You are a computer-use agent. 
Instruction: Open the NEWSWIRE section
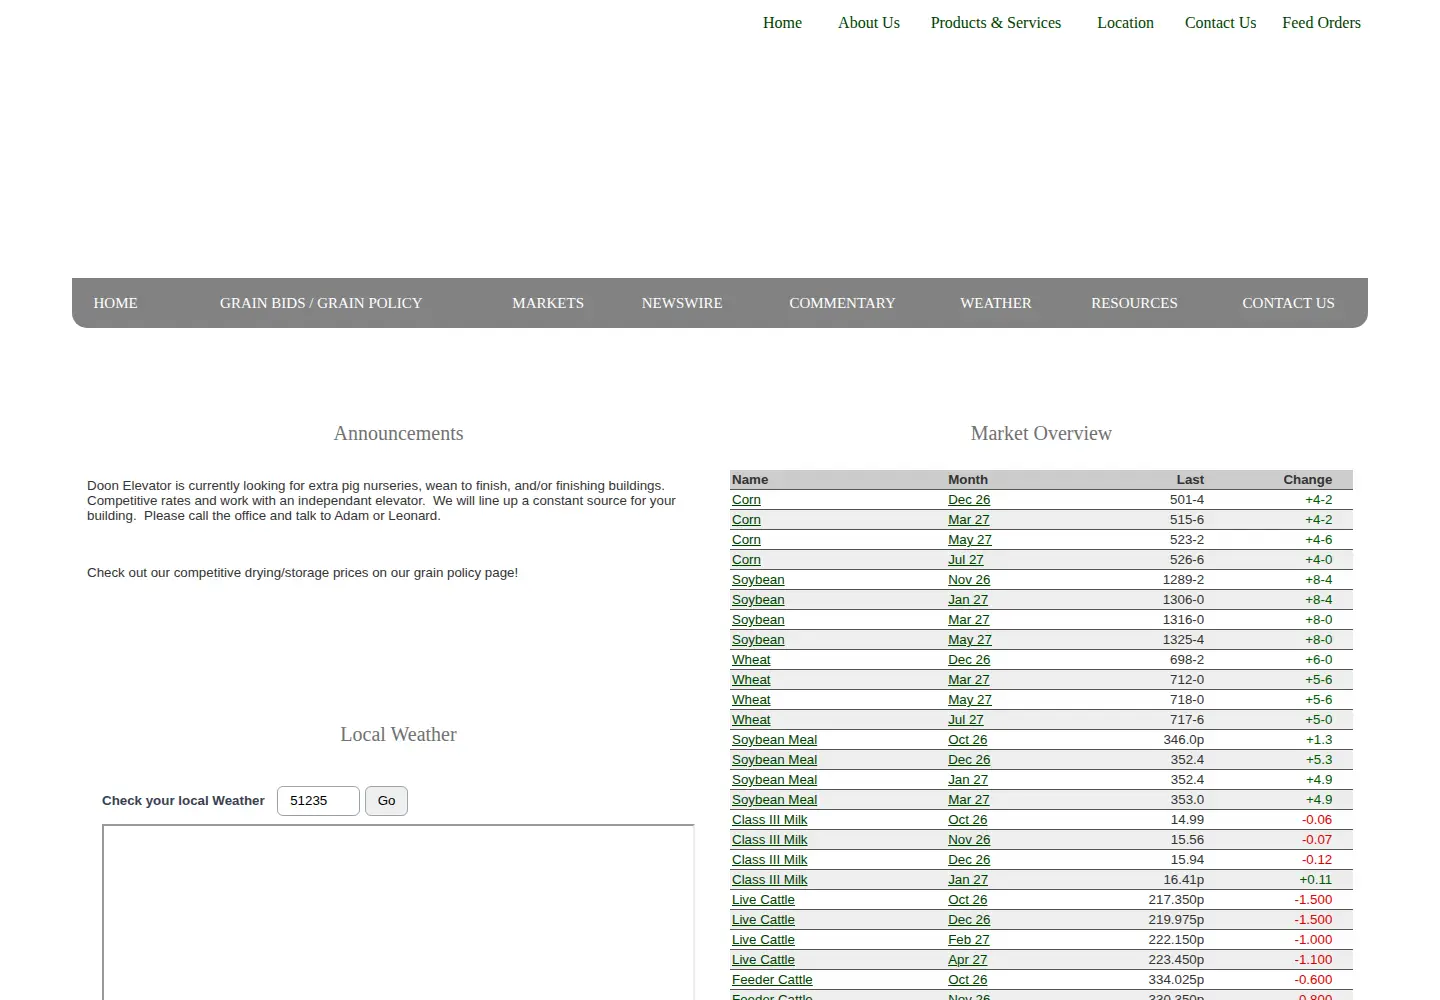click(x=682, y=303)
